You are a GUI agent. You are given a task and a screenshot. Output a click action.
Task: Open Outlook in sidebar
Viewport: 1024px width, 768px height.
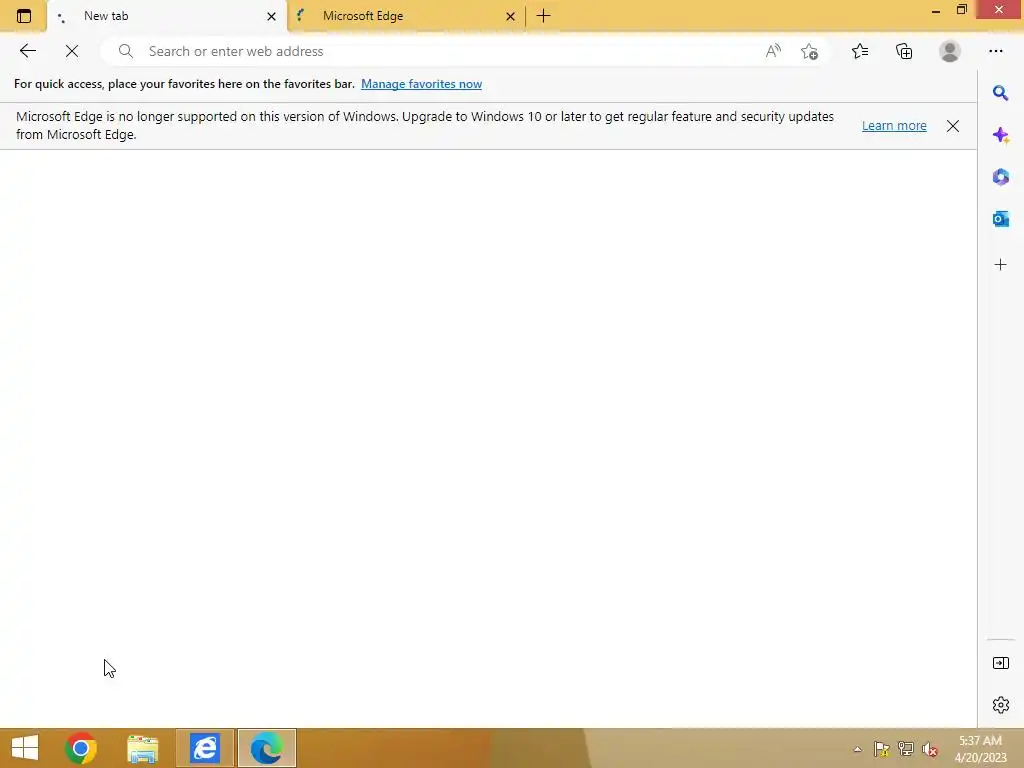[x=1000, y=219]
